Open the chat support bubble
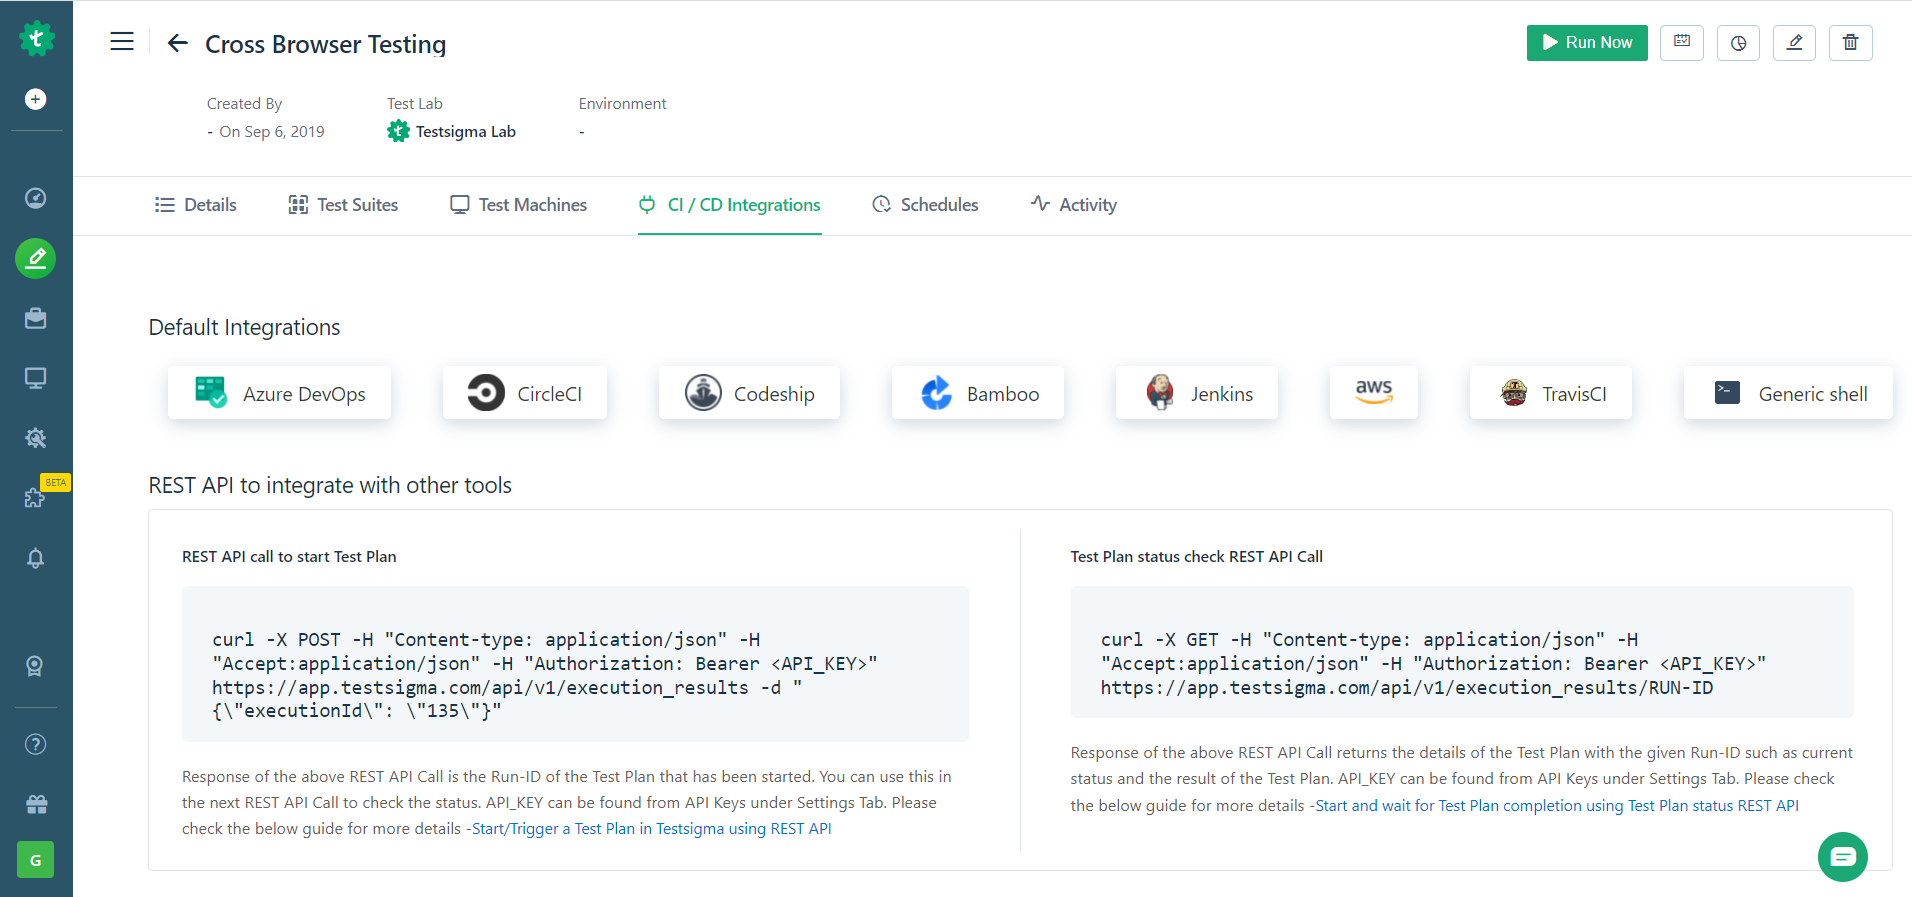The height and width of the screenshot is (897, 1912). tap(1842, 857)
